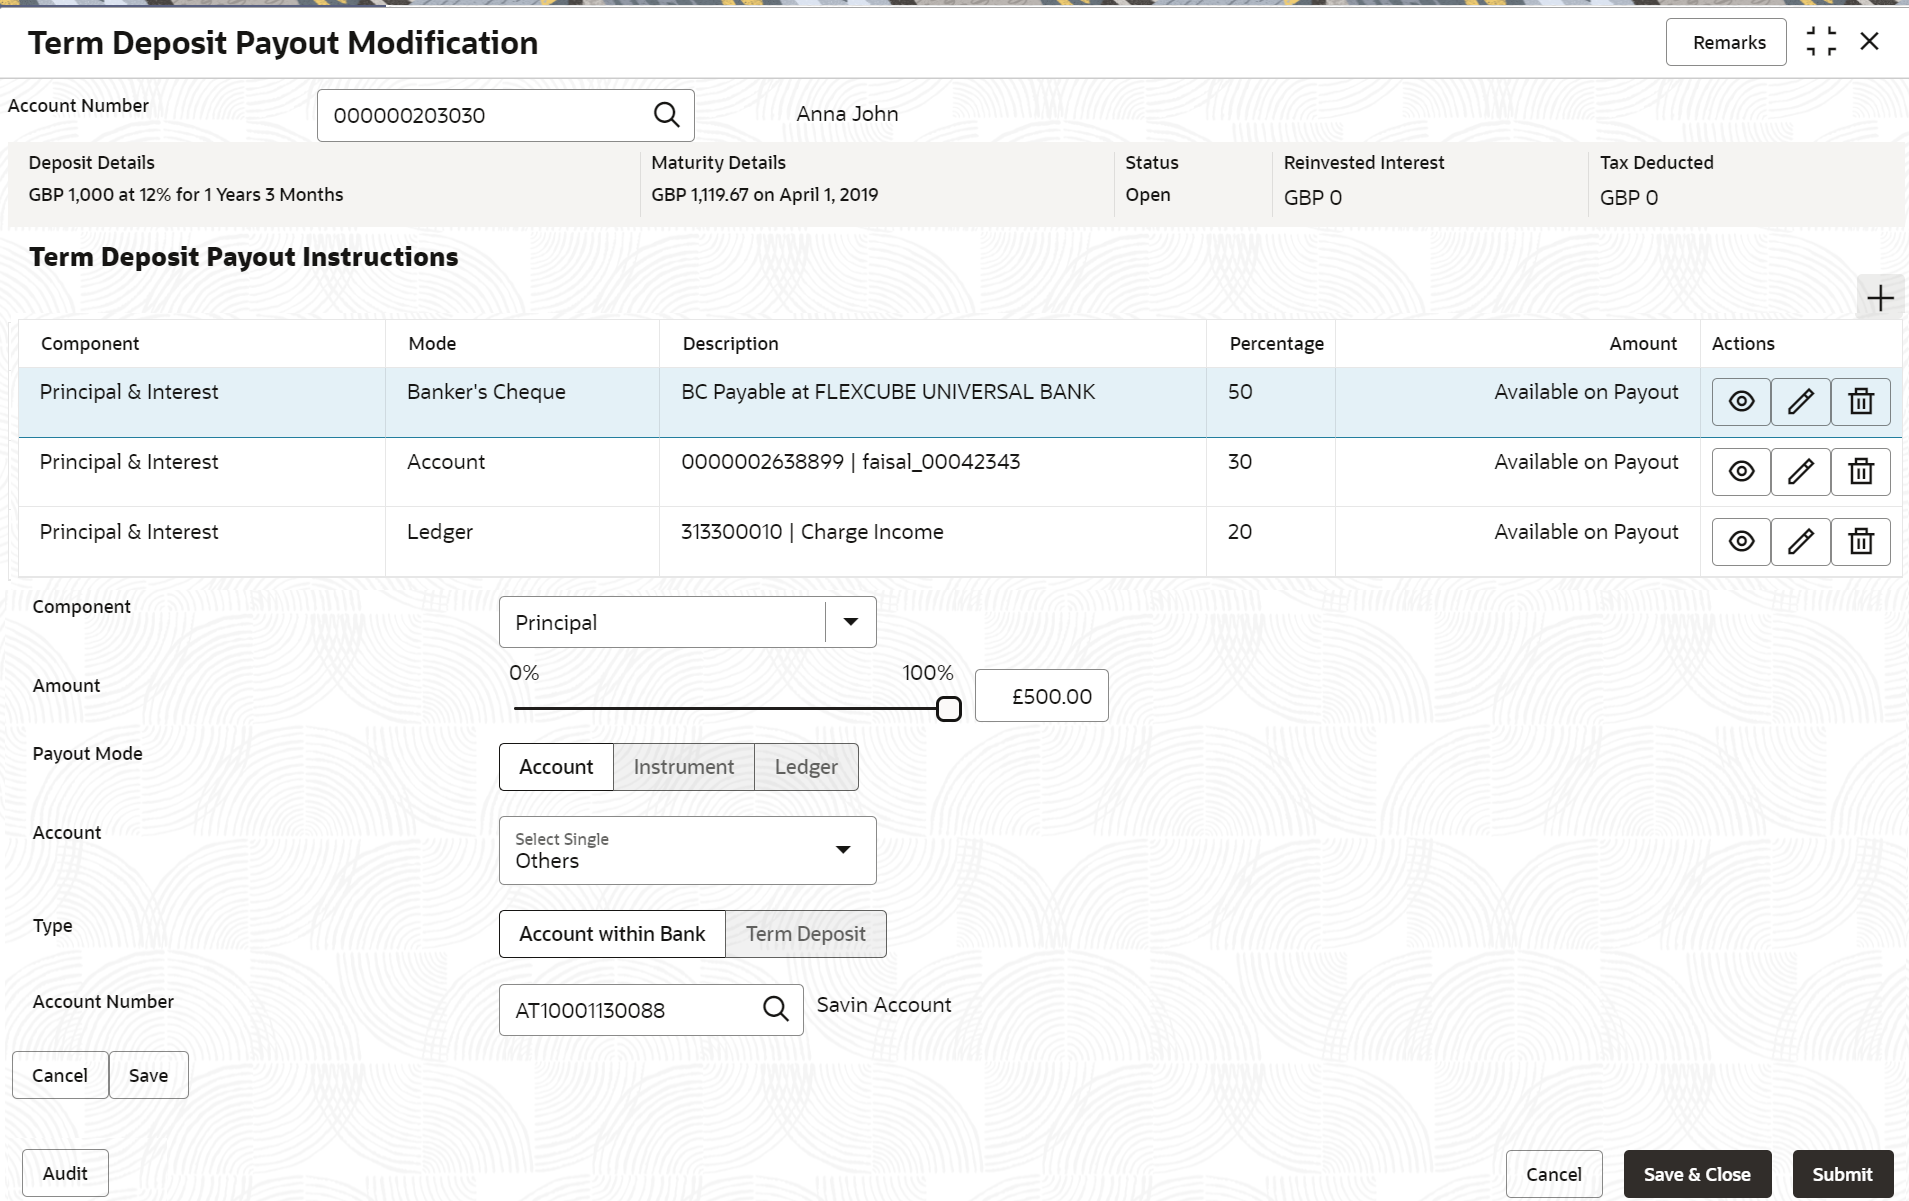The width and height of the screenshot is (1909, 1201).
Task: Delete the Banker's Cheque payout row
Action: 1861,402
